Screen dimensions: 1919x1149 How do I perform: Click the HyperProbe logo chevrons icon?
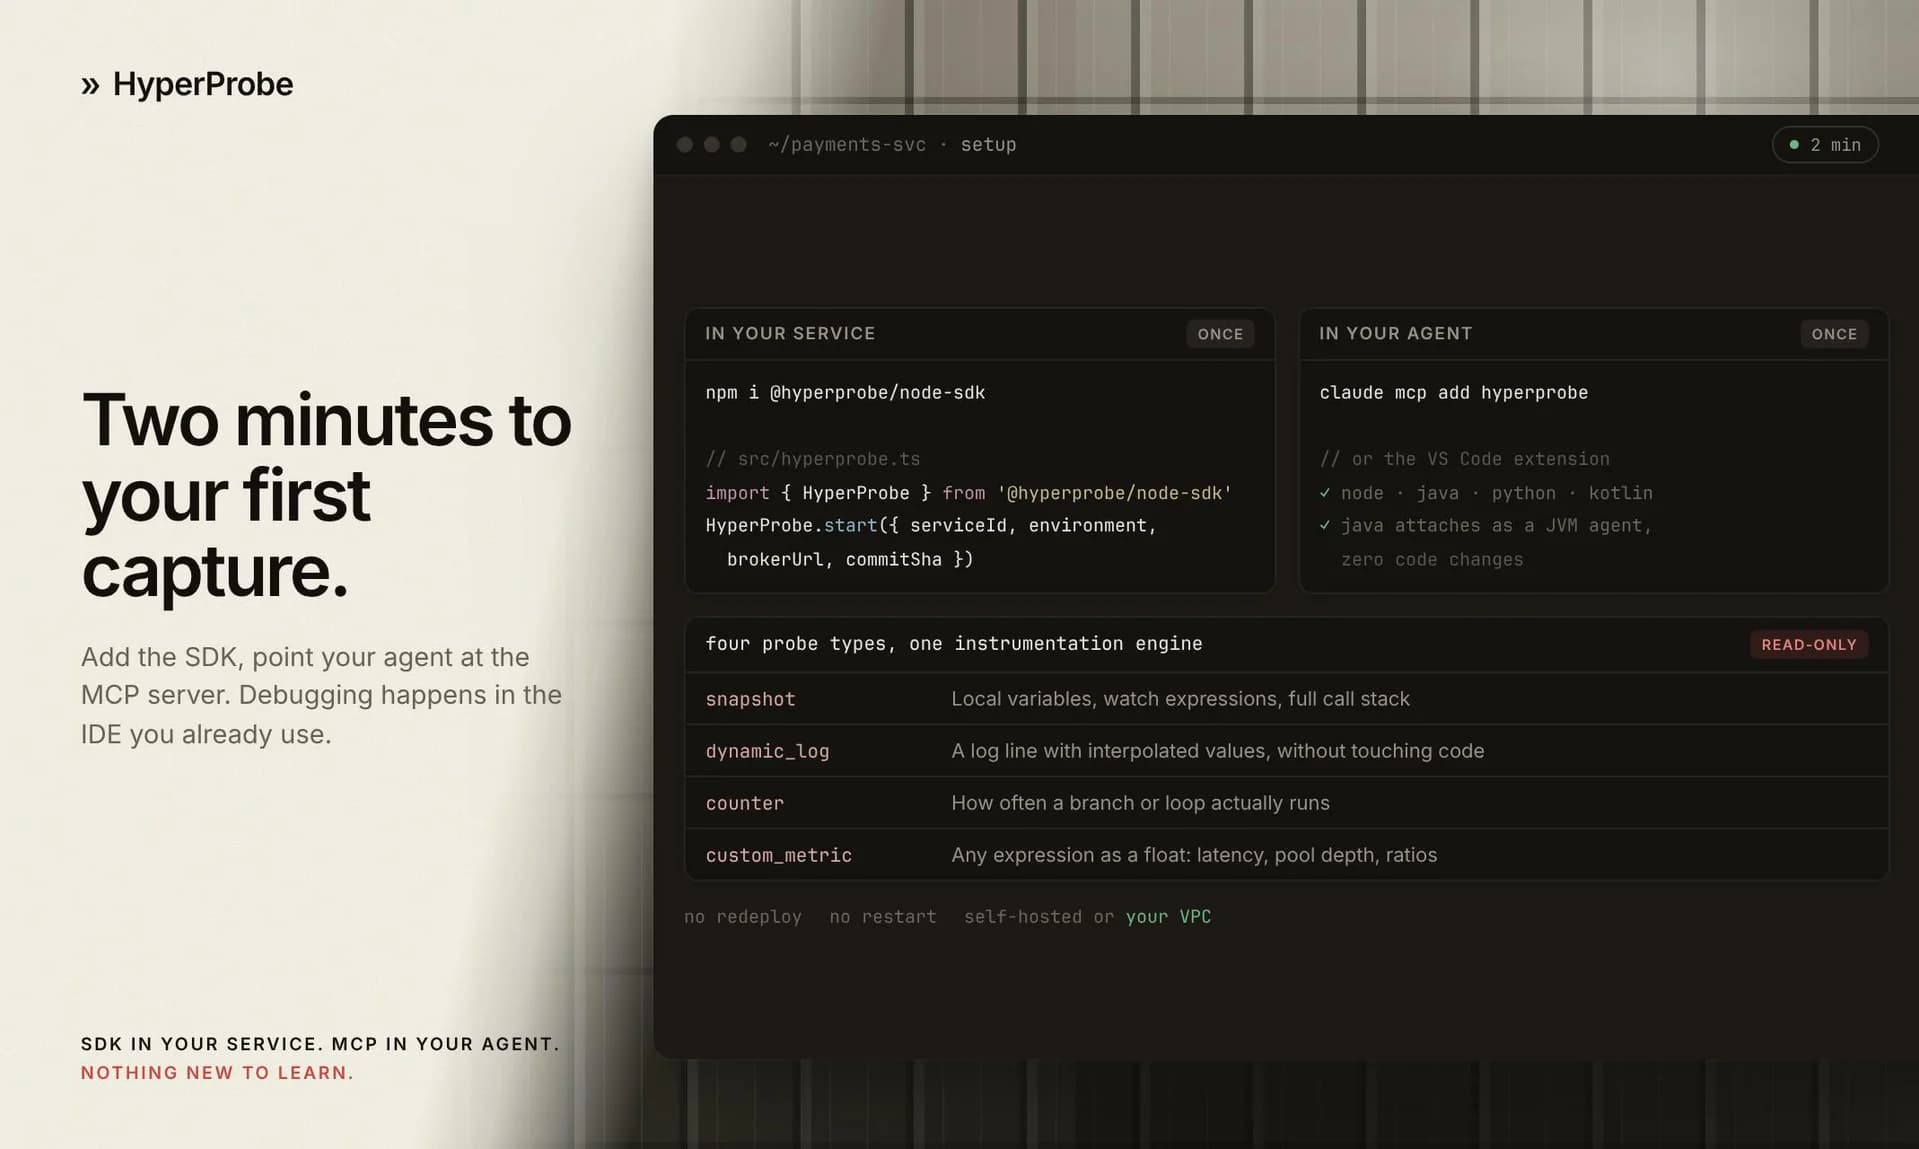click(90, 86)
